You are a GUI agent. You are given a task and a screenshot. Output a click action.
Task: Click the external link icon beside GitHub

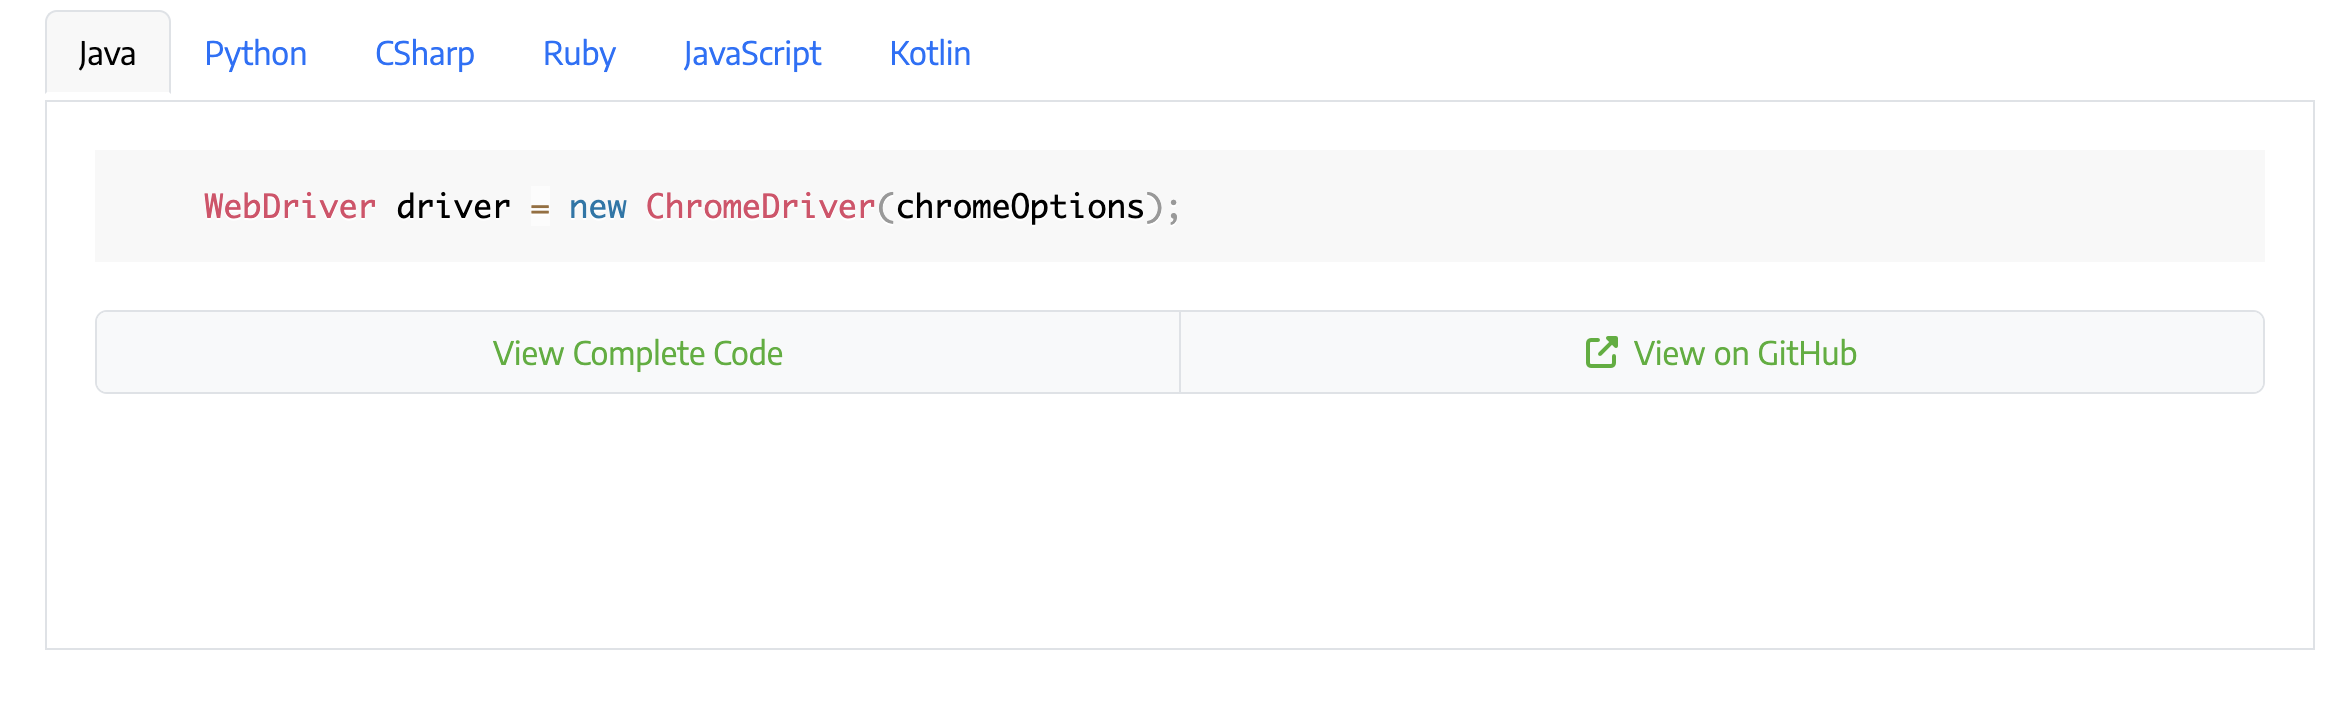point(1601,352)
